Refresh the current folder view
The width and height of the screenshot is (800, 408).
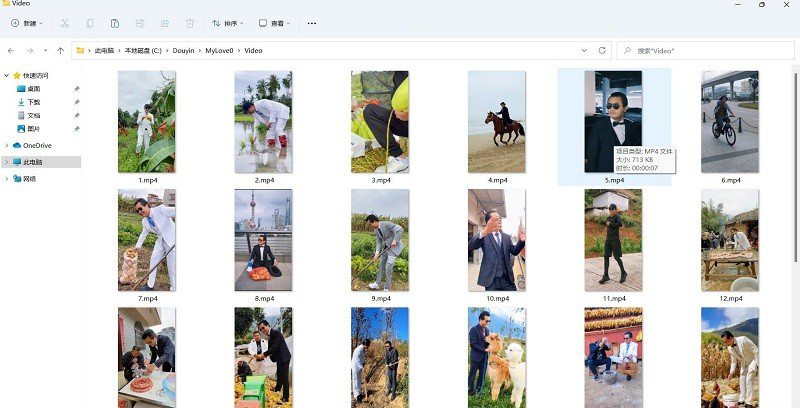pyautogui.click(x=602, y=50)
